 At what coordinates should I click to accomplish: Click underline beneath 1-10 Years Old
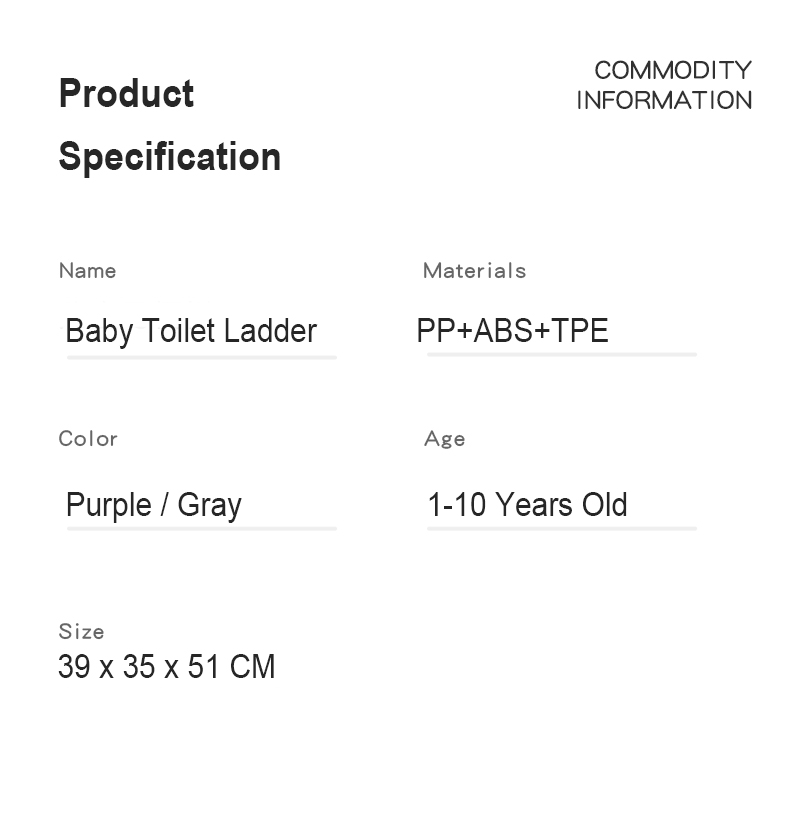tap(561, 528)
